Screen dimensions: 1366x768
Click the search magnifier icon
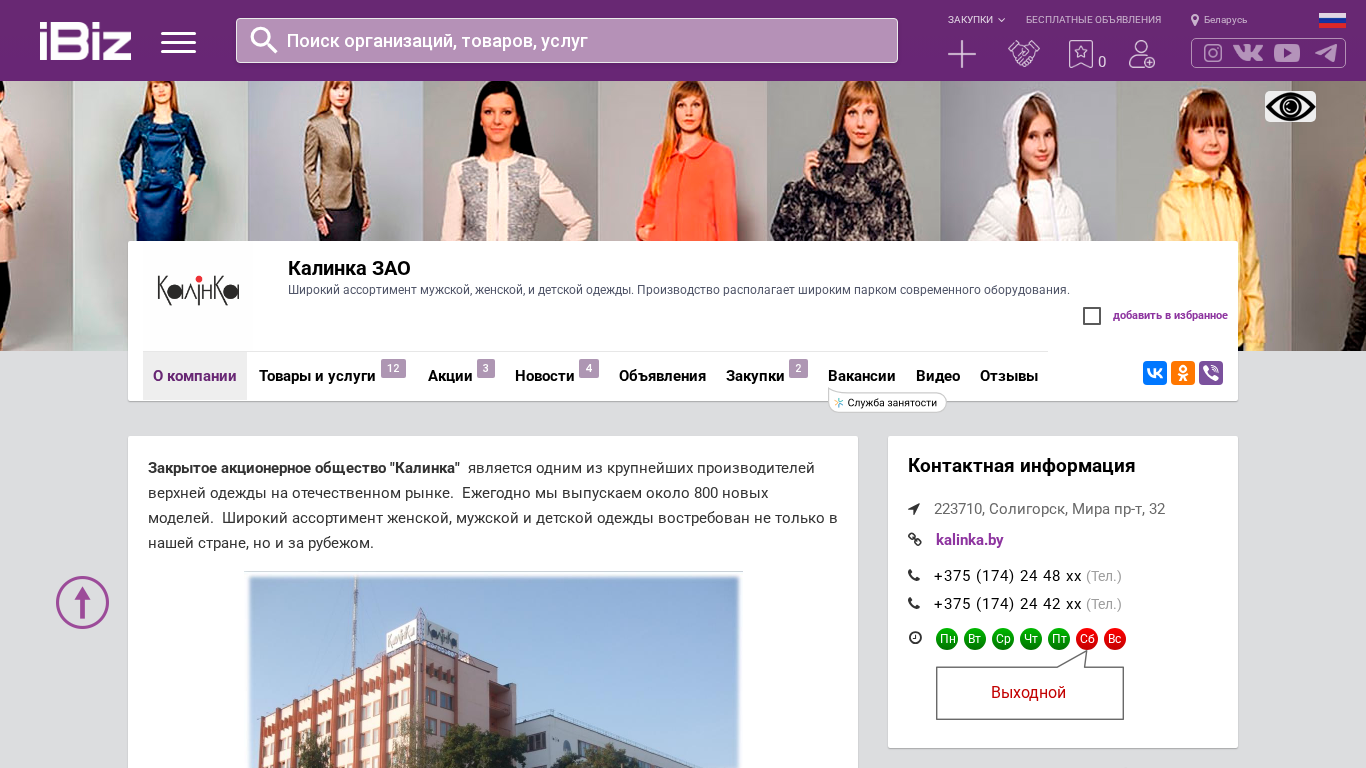click(263, 40)
